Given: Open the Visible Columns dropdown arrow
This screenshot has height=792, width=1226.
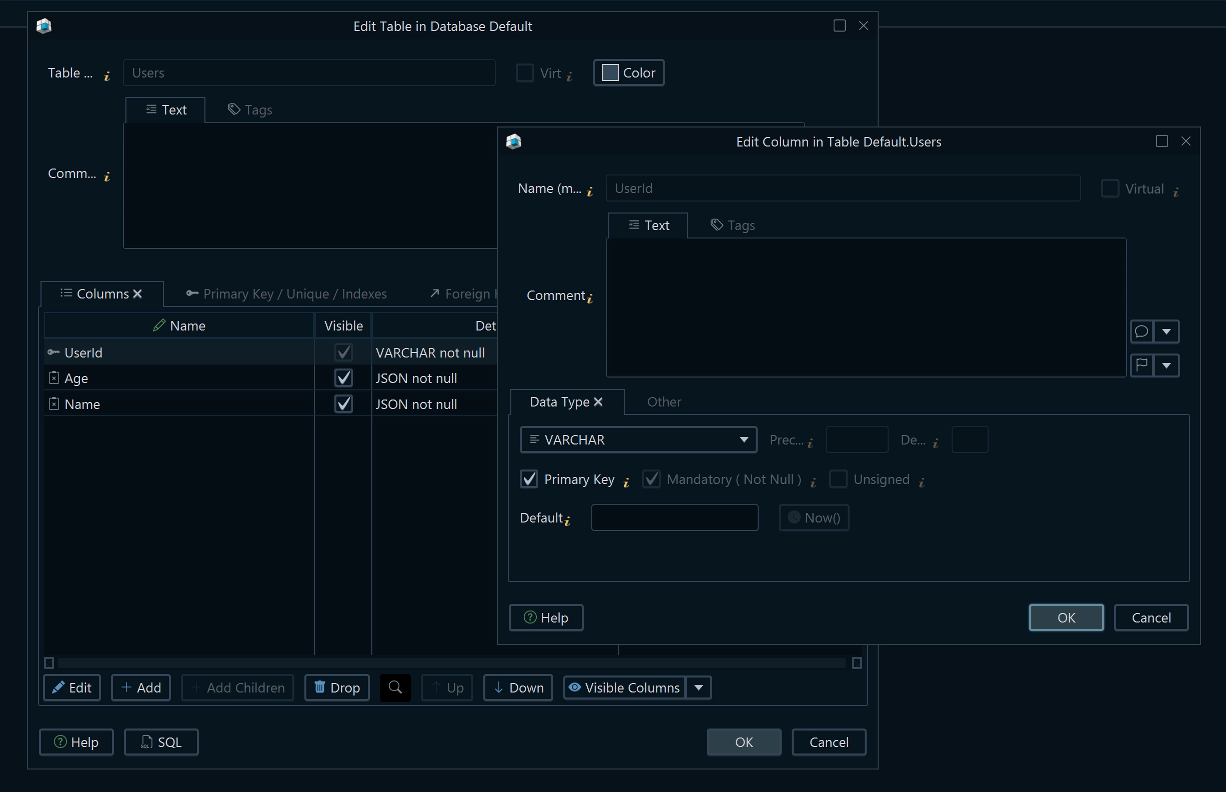Looking at the screenshot, I should (x=698, y=687).
